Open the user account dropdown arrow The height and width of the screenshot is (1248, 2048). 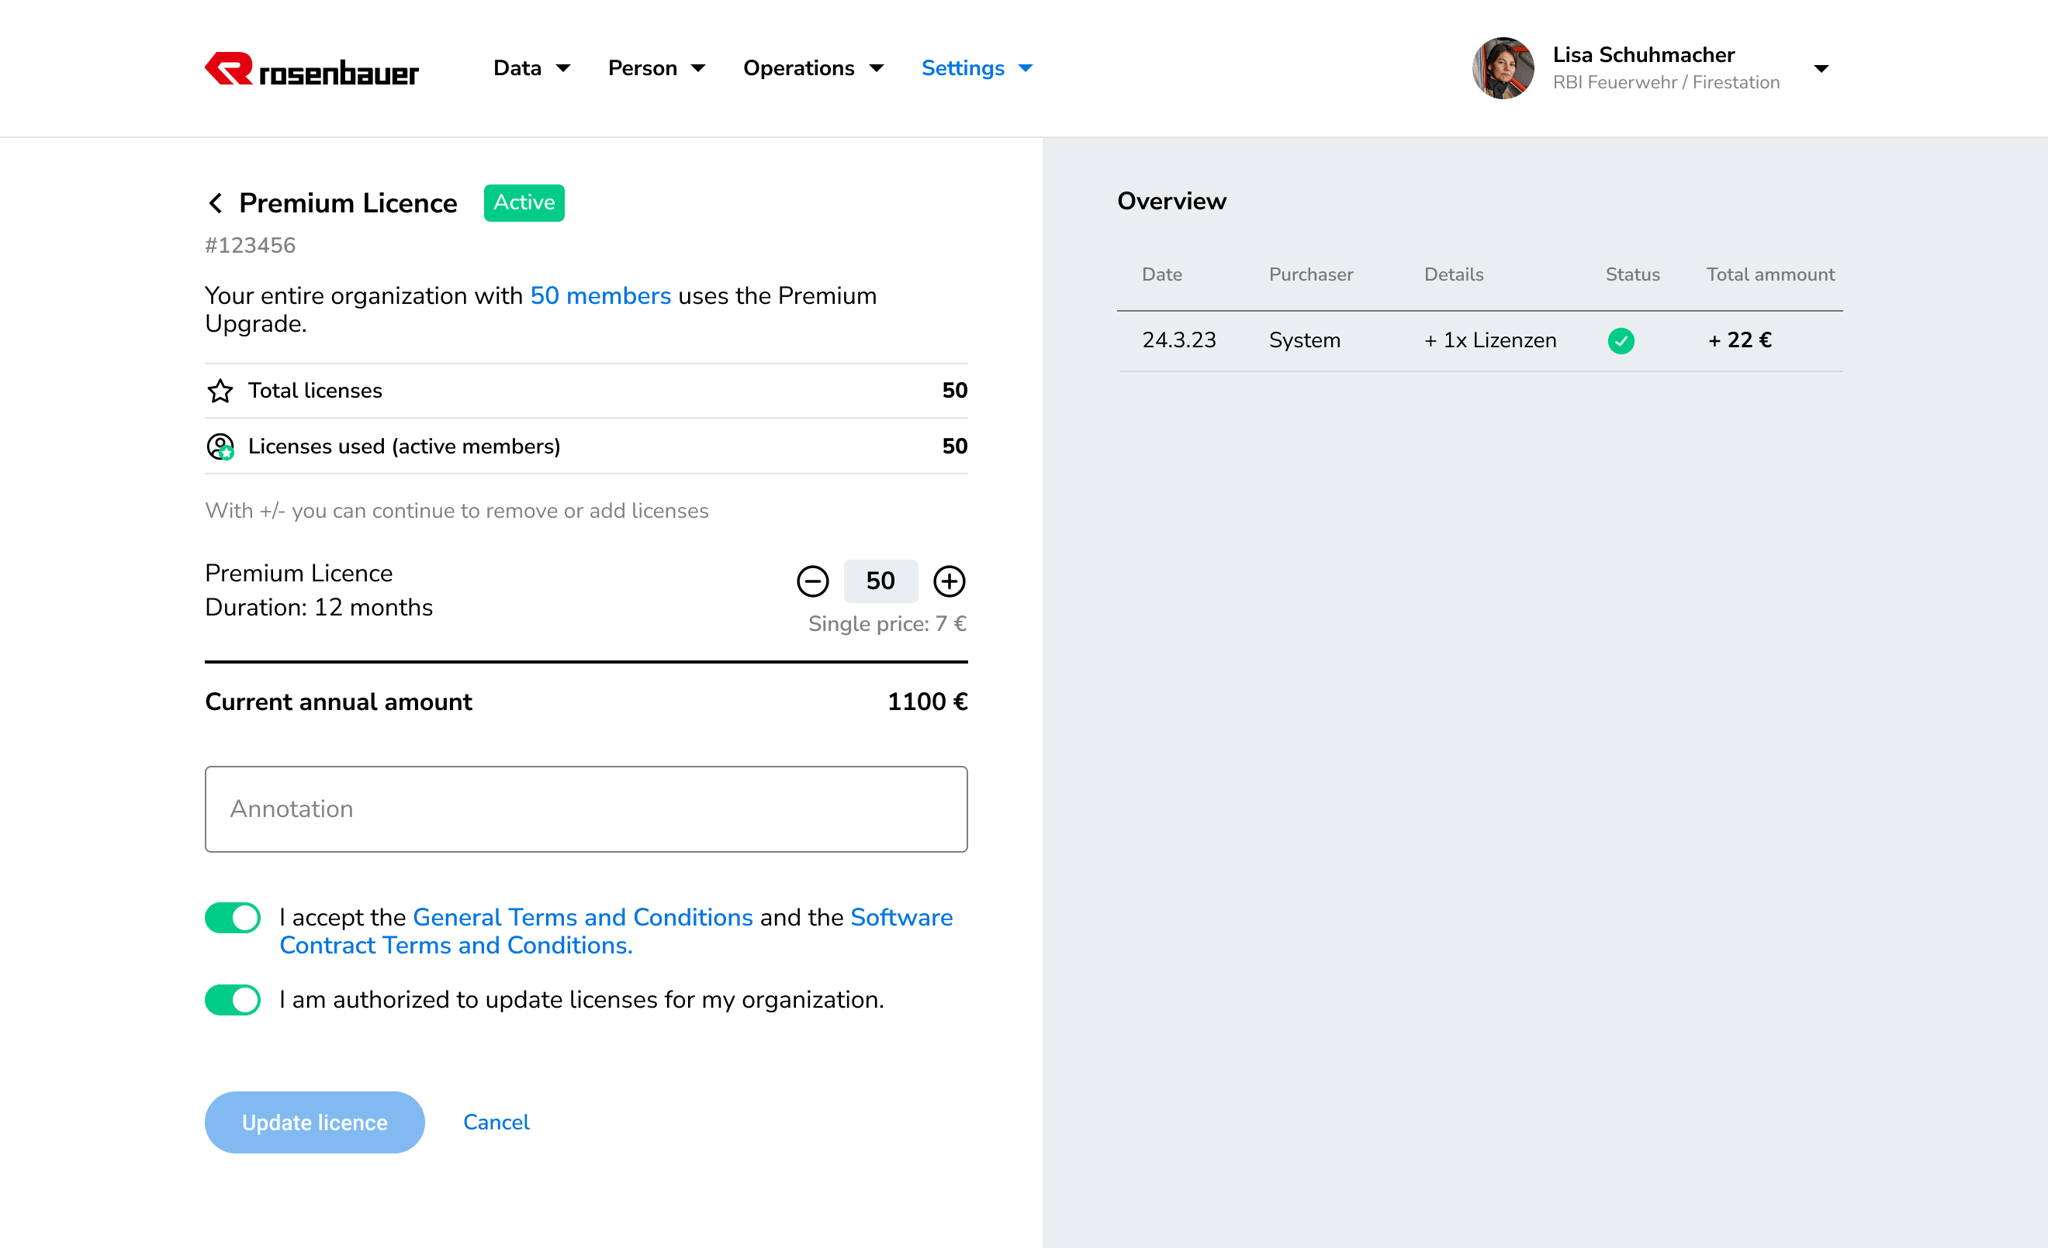(1820, 69)
